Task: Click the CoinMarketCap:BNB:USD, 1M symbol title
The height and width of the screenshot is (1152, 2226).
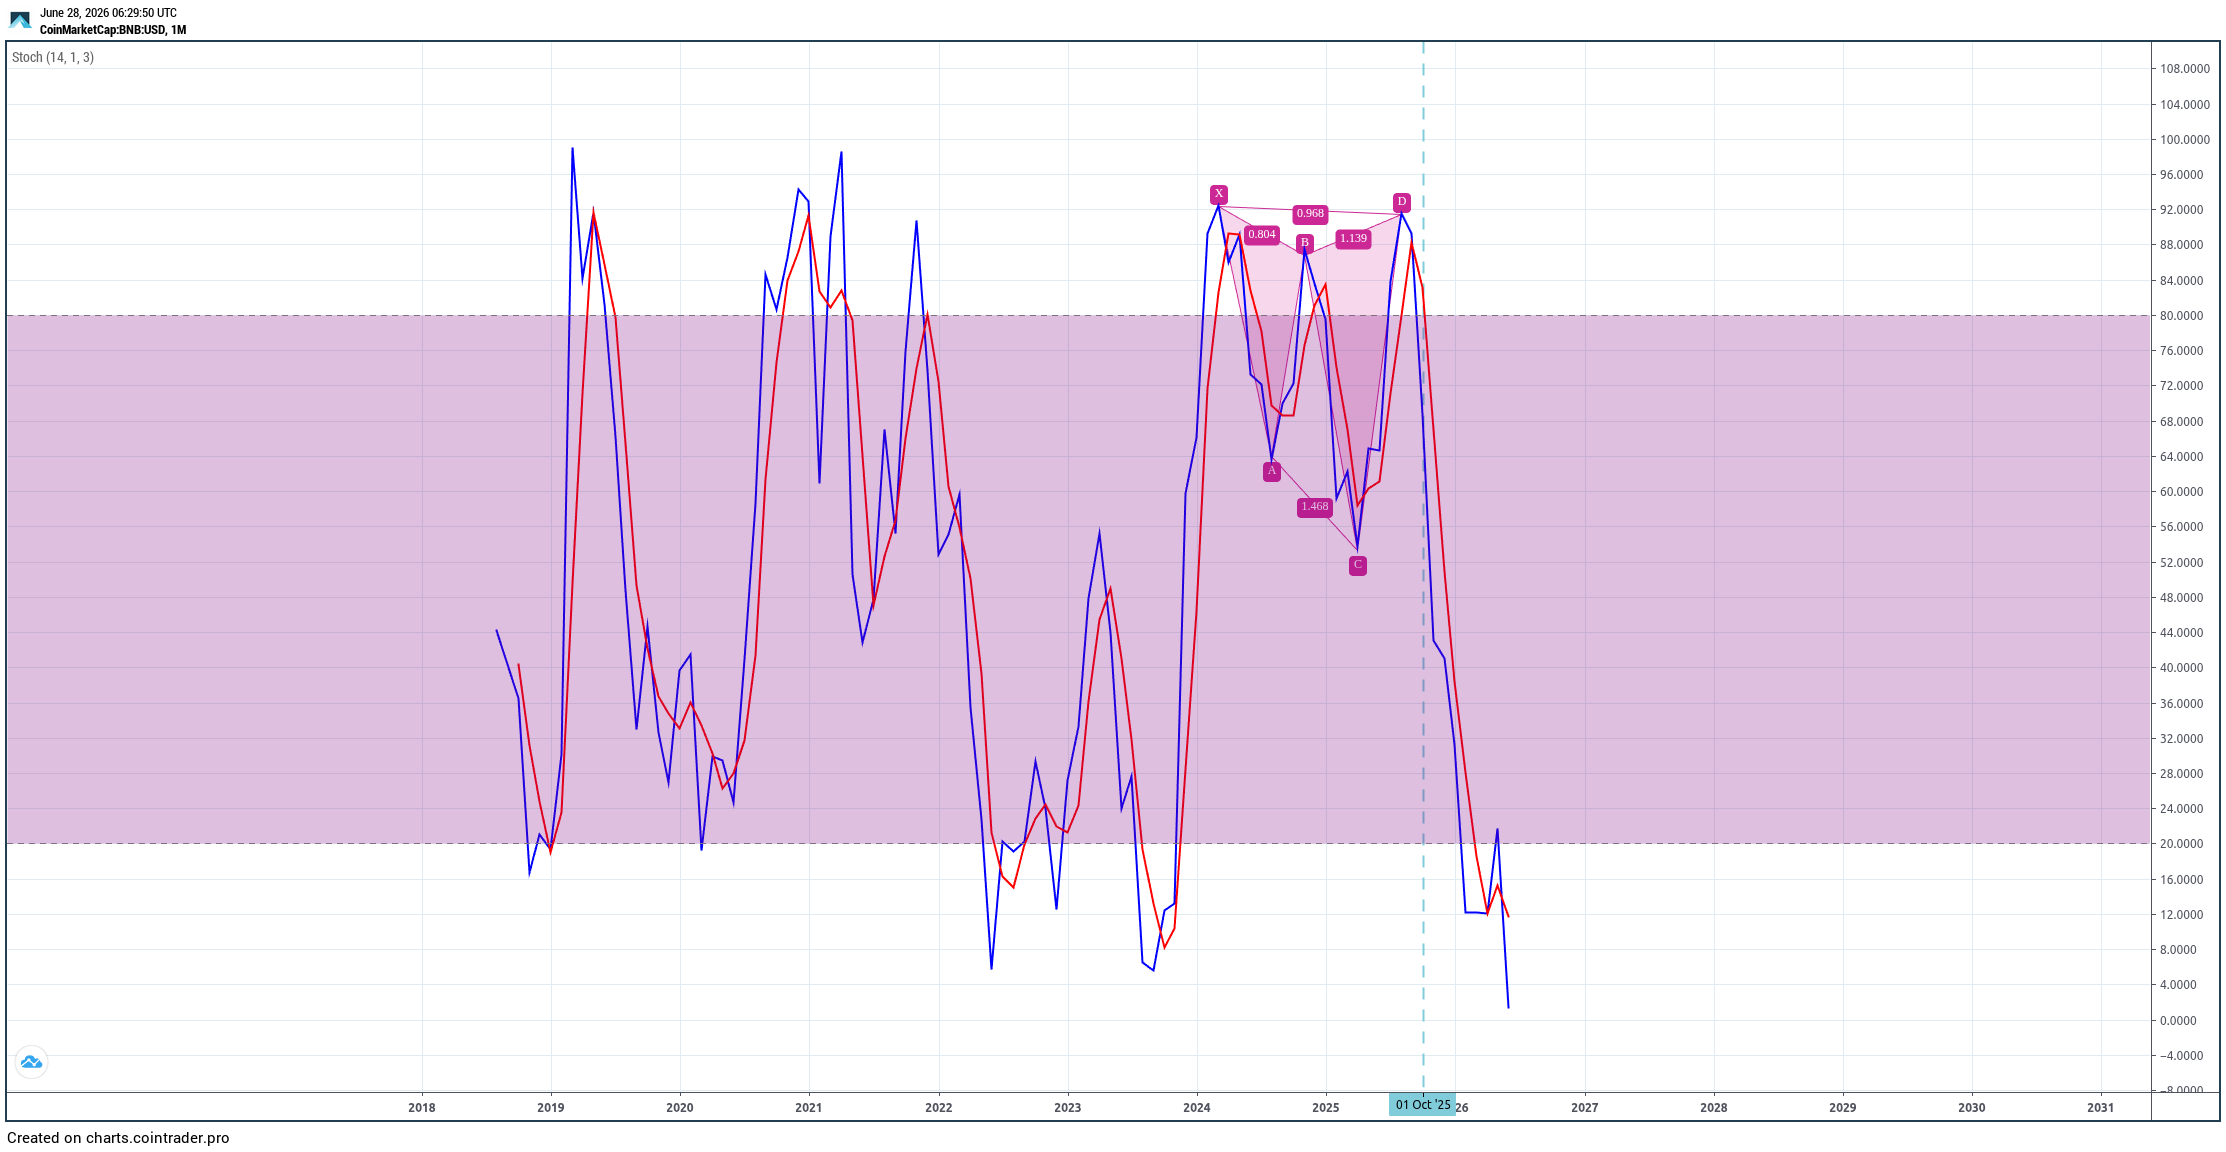Action: coord(113,30)
